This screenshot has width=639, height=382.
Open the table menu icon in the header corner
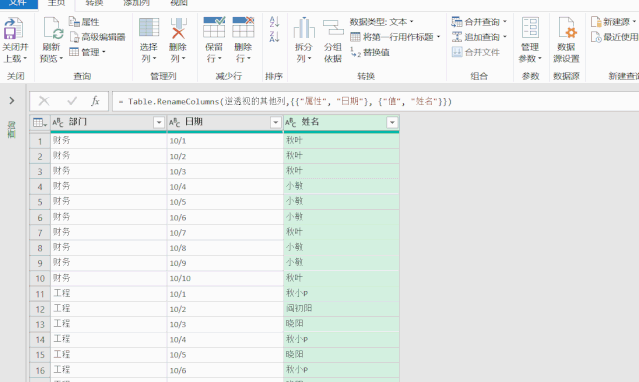pyautogui.click(x=40, y=122)
